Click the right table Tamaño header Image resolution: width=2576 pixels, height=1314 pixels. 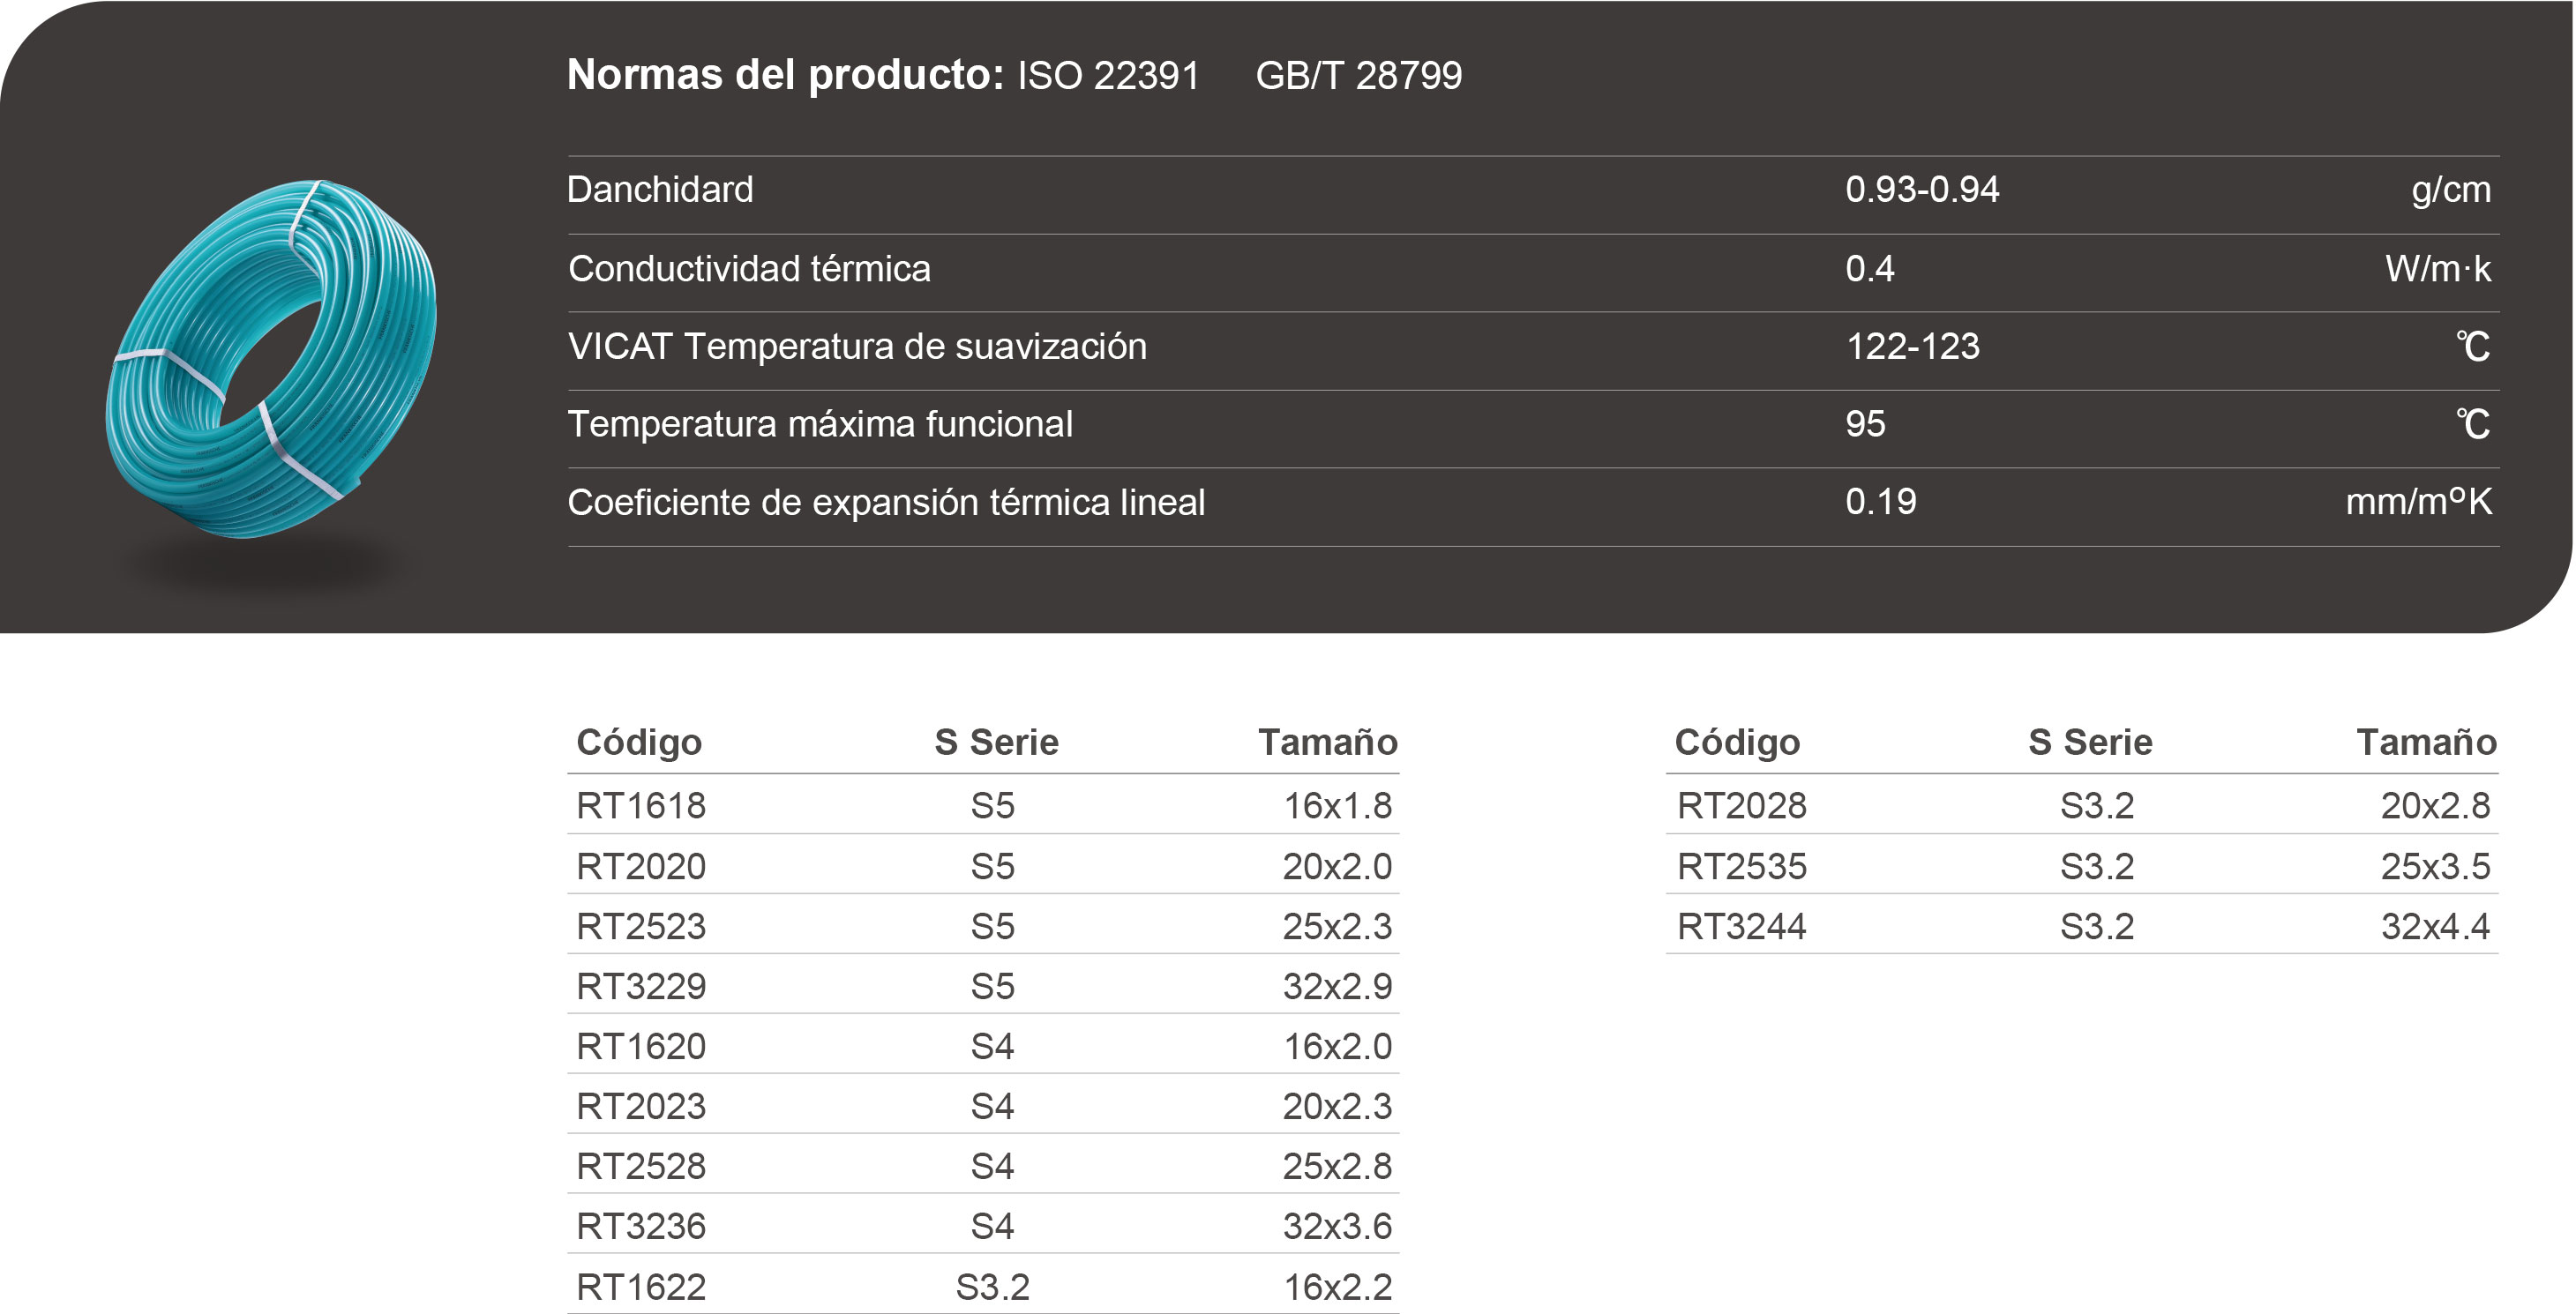(x=2426, y=742)
